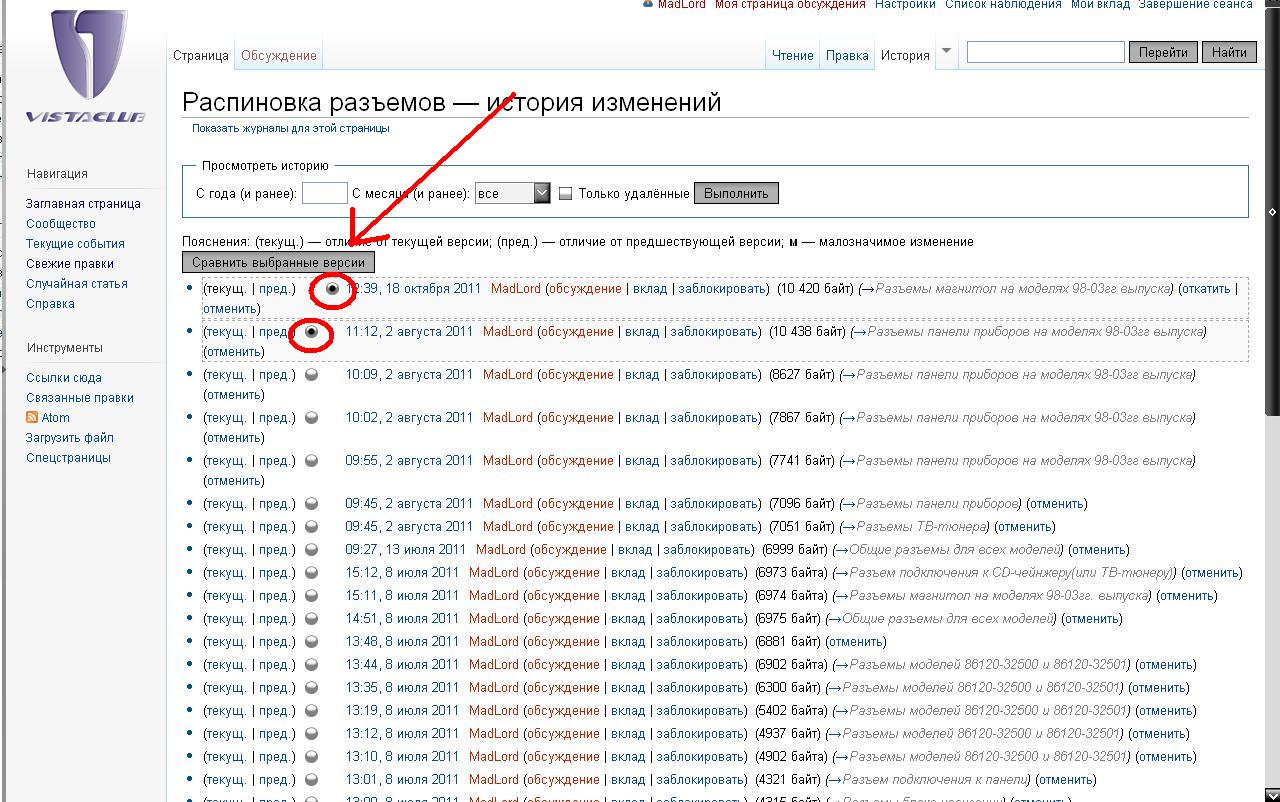
Task: Select radio button for 13:48, 8 июля 2011 revision
Action: pos(311,642)
